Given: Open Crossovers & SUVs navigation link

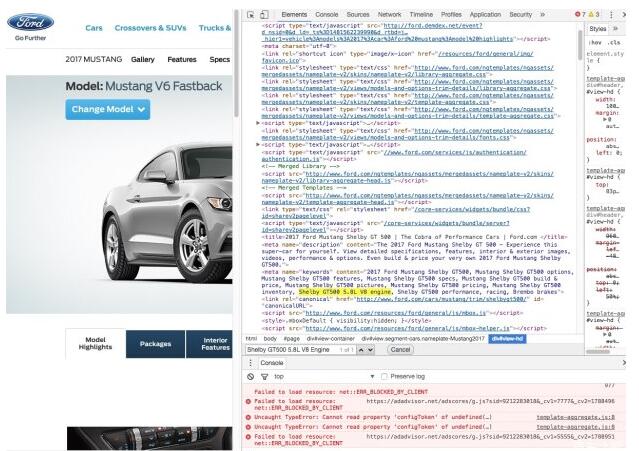Looking at the screenshot, I should point(150,28).
